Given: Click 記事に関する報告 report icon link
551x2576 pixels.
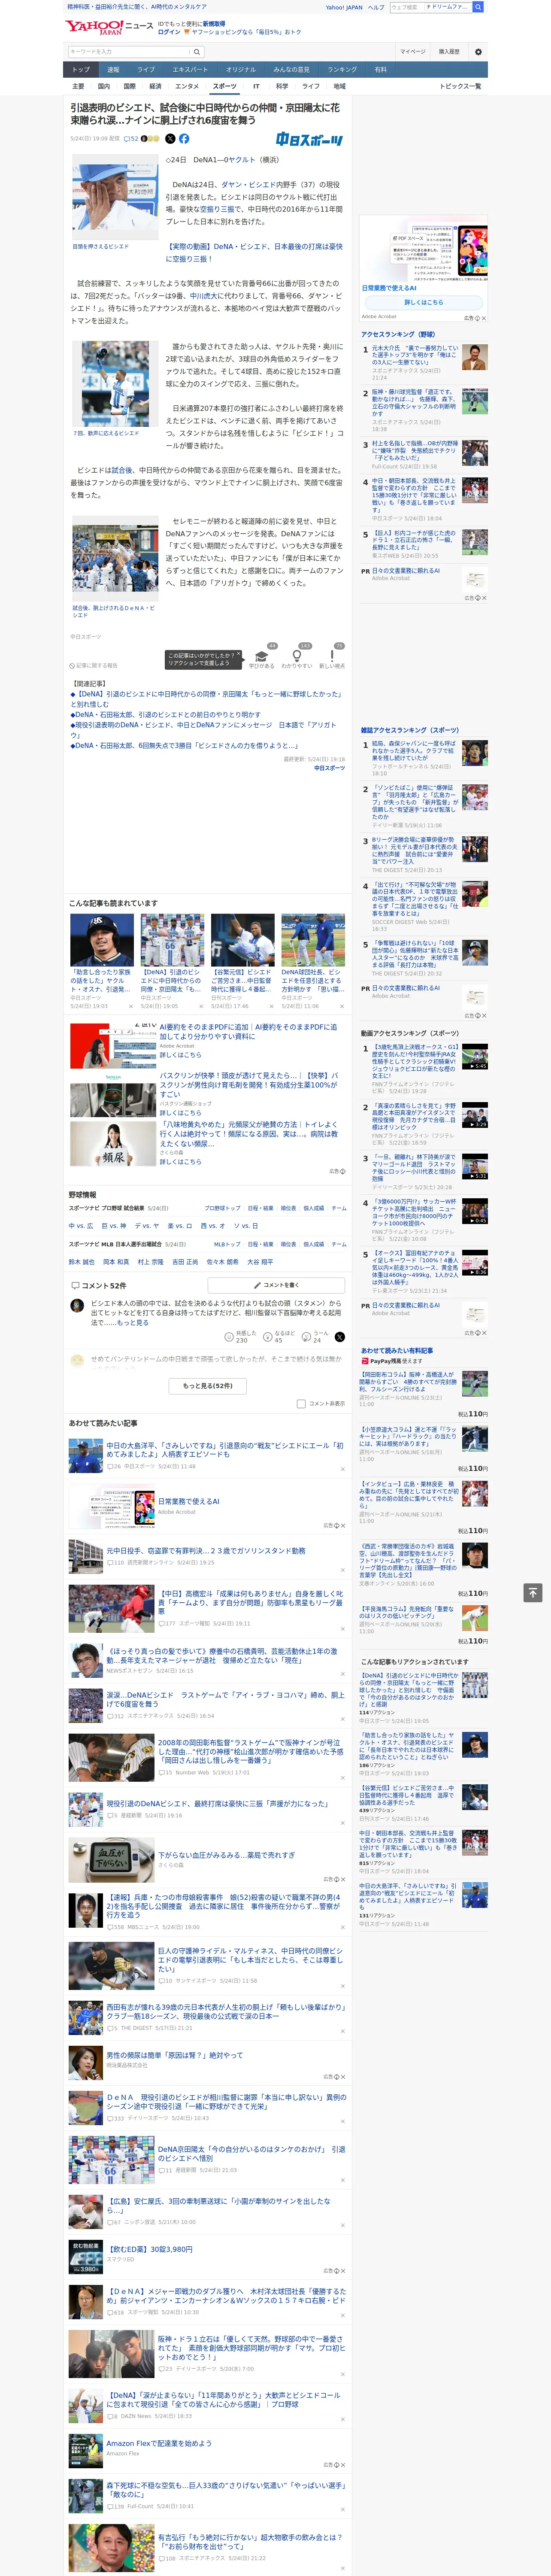Looking at the screenshot, I should click(x=94, y=665).
